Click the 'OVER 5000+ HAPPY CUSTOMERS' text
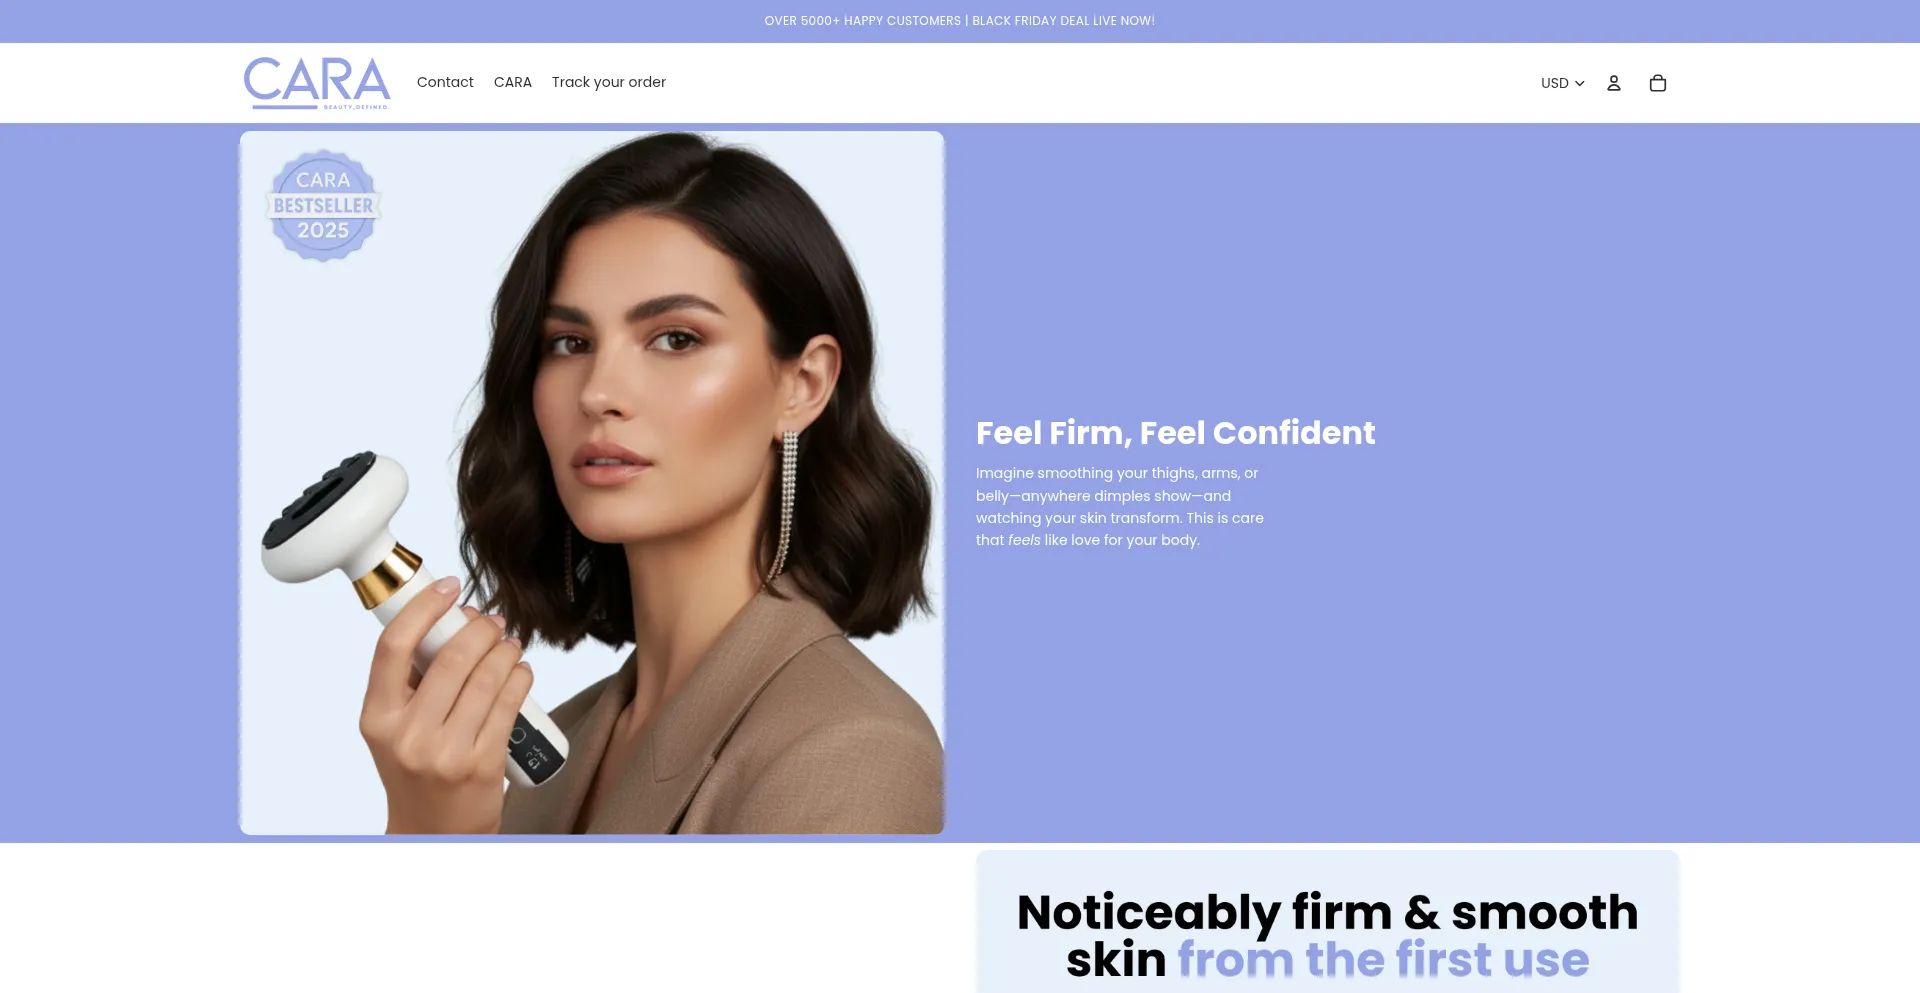 (x=863, y=21)
